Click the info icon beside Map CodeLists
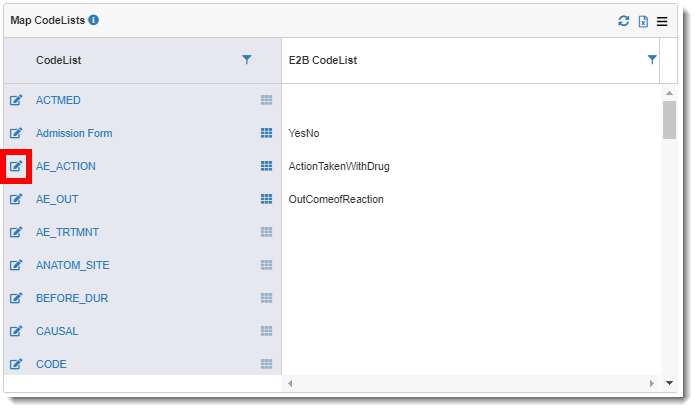This screenshot has width=698, height=412. (x=93, y=20)
